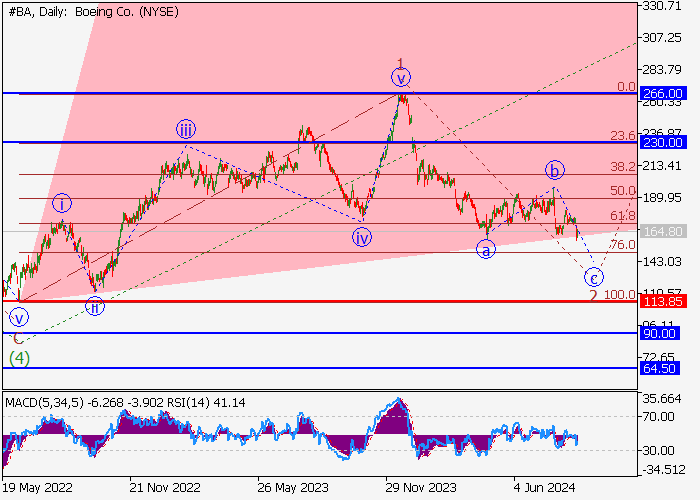
Task: Select the 23.6 Fibonacci level label
Action: point(623,135)
